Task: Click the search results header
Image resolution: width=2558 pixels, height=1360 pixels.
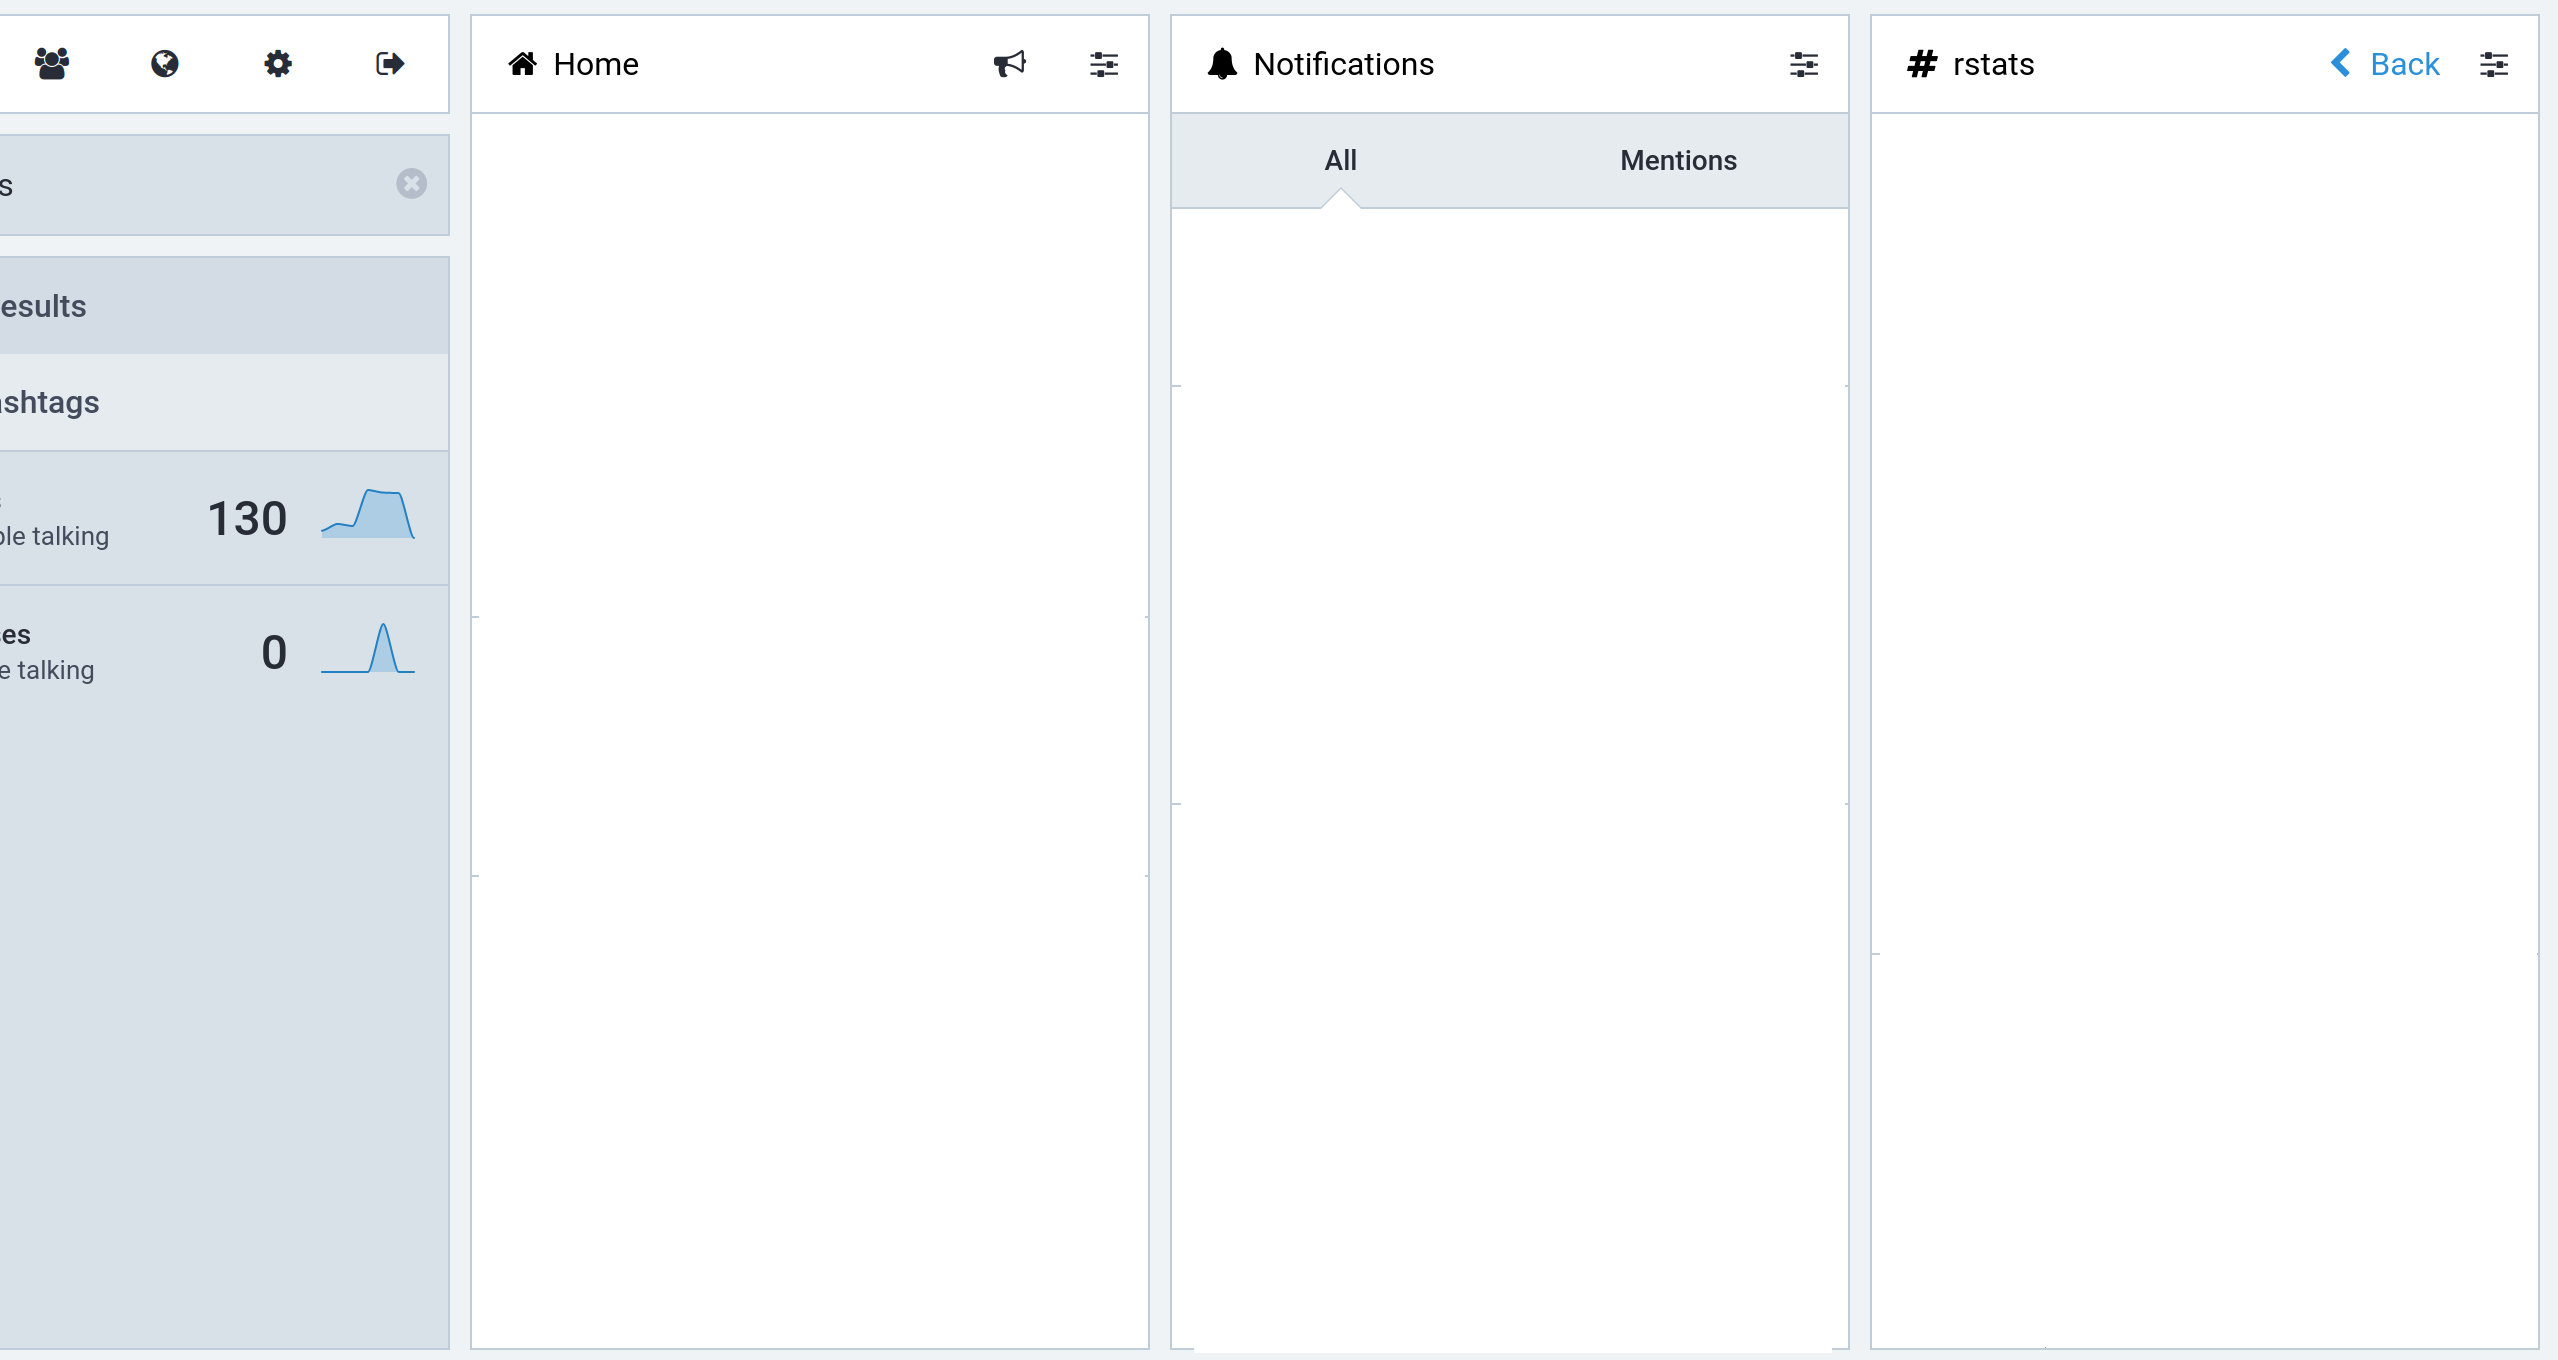Action: coord(224,306)
